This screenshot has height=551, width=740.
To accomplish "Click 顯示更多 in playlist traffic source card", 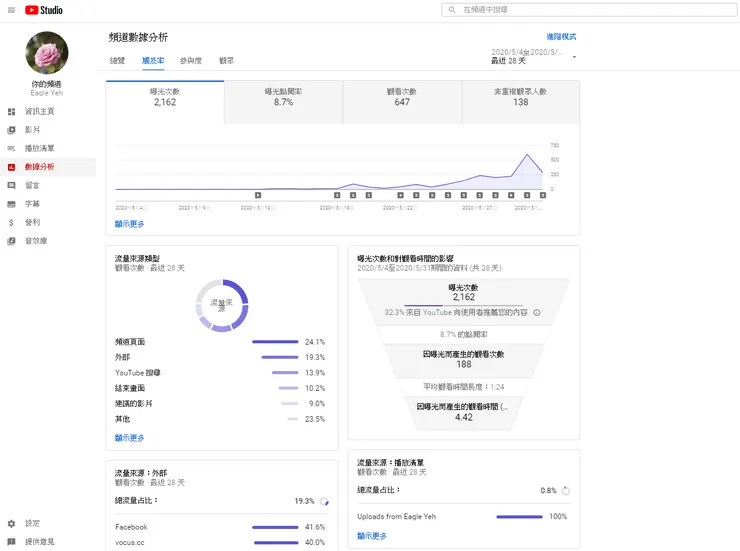I will coord(372,536).
